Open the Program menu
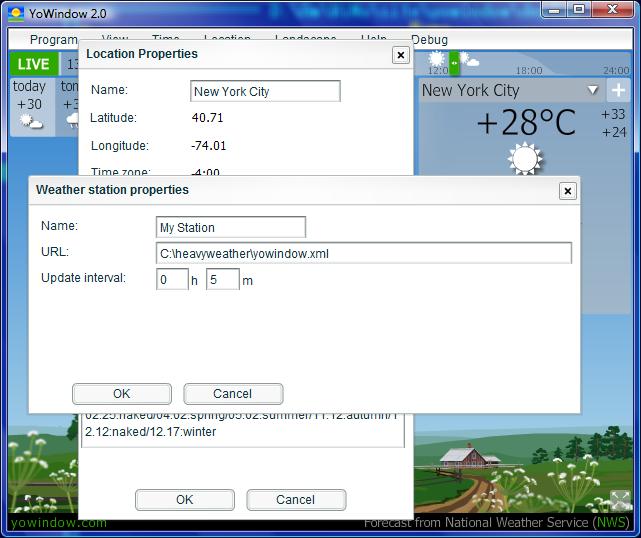Screen dimensions: 641x538 [x=53, y=40]
